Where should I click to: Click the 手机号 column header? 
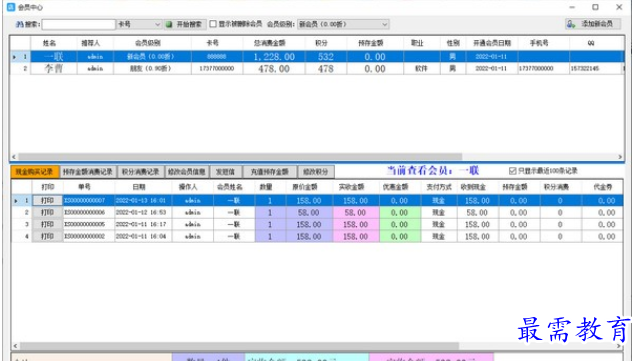[539, 43]
